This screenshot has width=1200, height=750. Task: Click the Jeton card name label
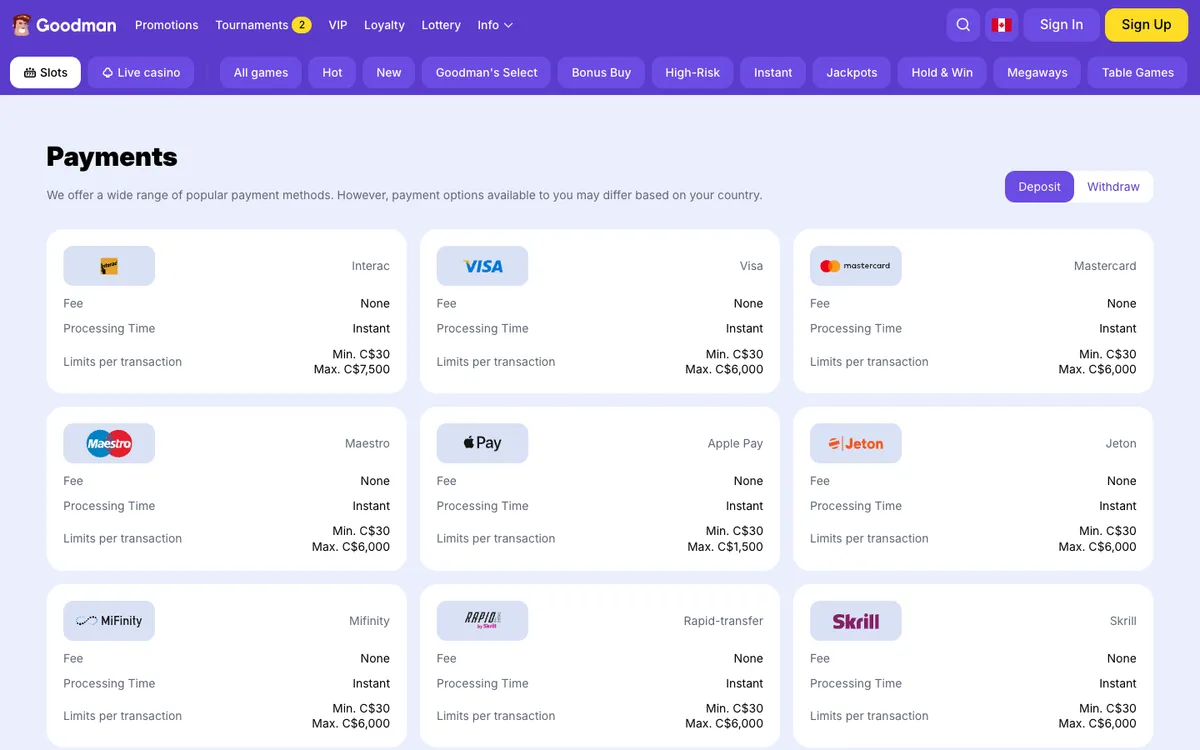[1121, 443]
